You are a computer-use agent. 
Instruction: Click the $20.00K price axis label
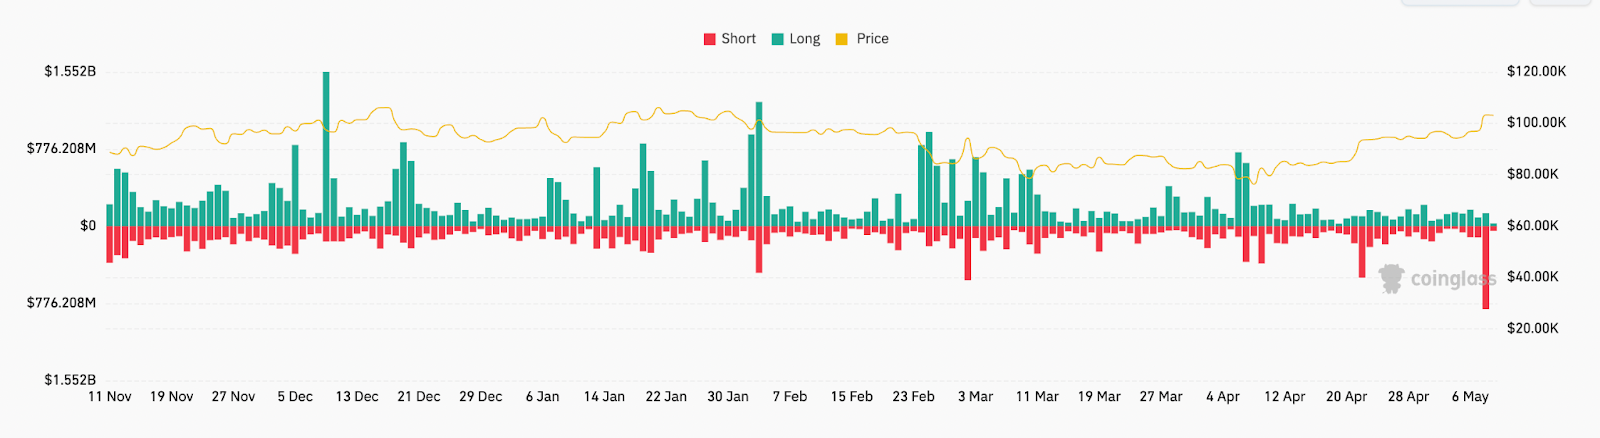pyautogui.click(x=1532, y=328)
